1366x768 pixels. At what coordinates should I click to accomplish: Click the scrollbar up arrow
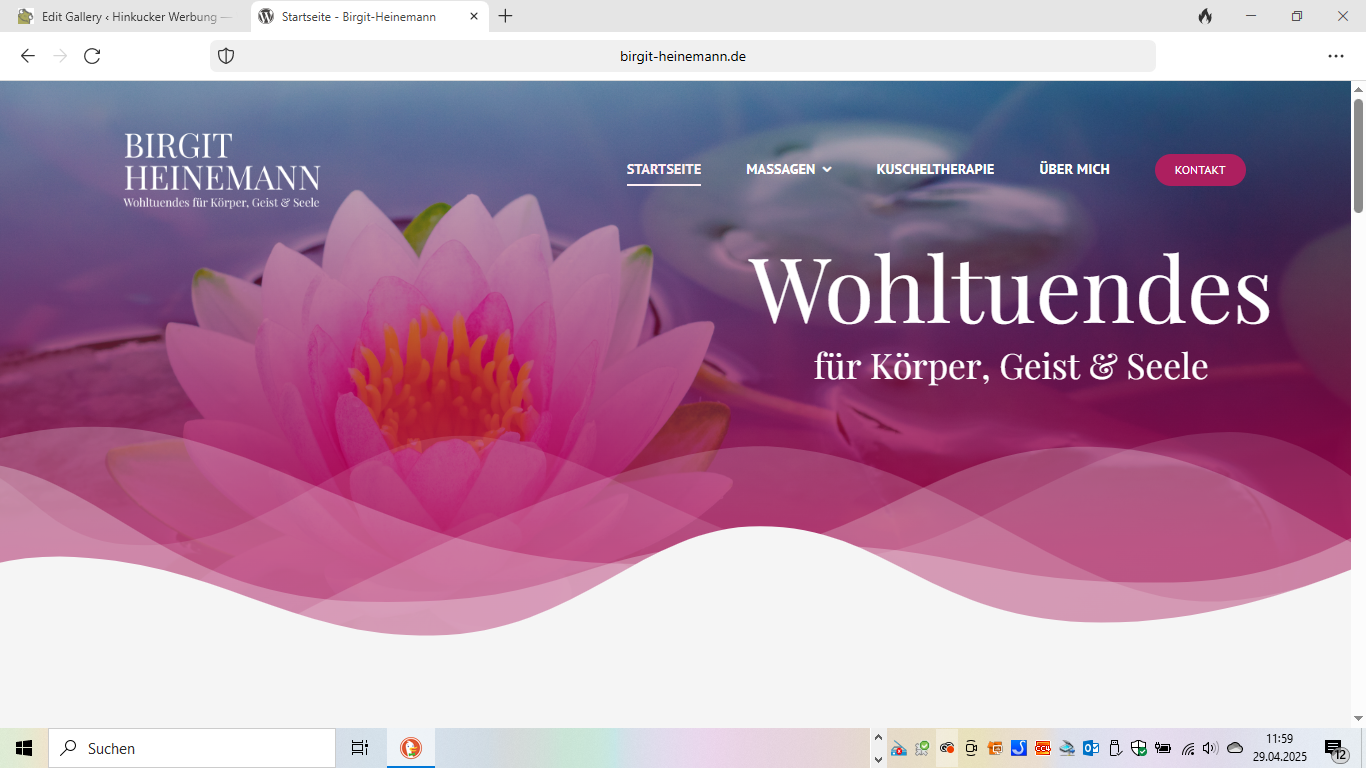click(1358, 89)
